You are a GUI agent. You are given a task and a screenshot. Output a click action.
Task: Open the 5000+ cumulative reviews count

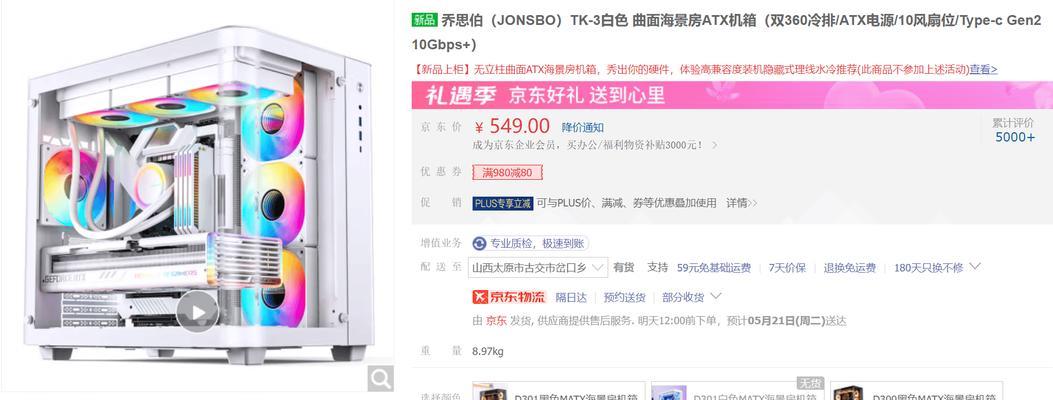coord(1015,137)
